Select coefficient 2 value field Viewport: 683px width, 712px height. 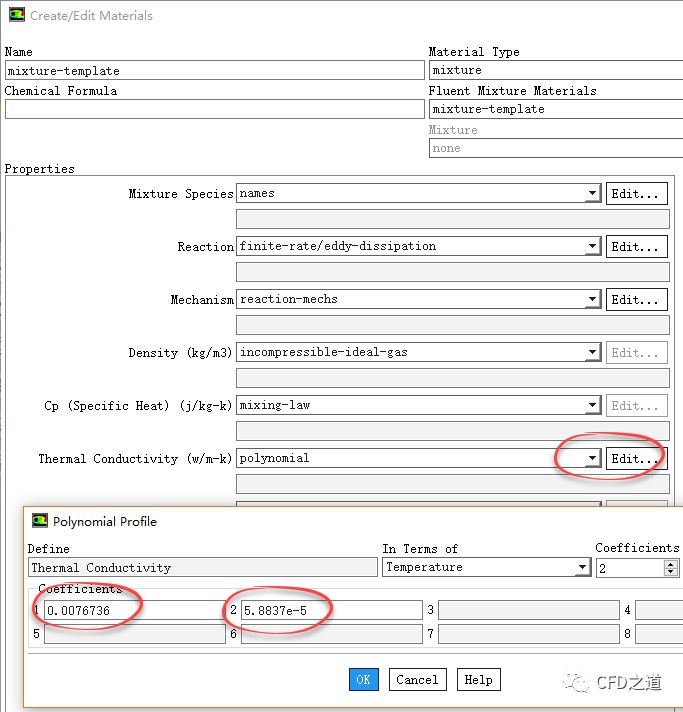[330, 610]
